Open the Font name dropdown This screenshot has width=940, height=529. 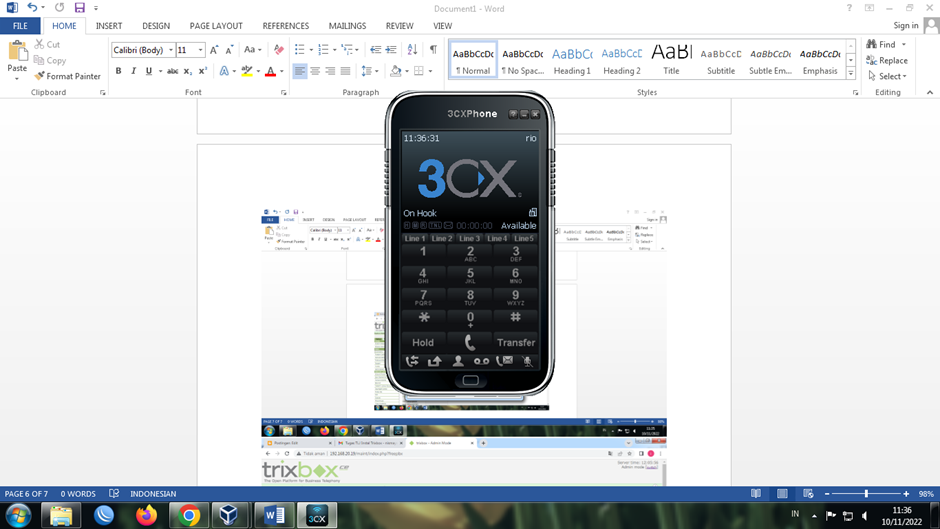point(171,50)
